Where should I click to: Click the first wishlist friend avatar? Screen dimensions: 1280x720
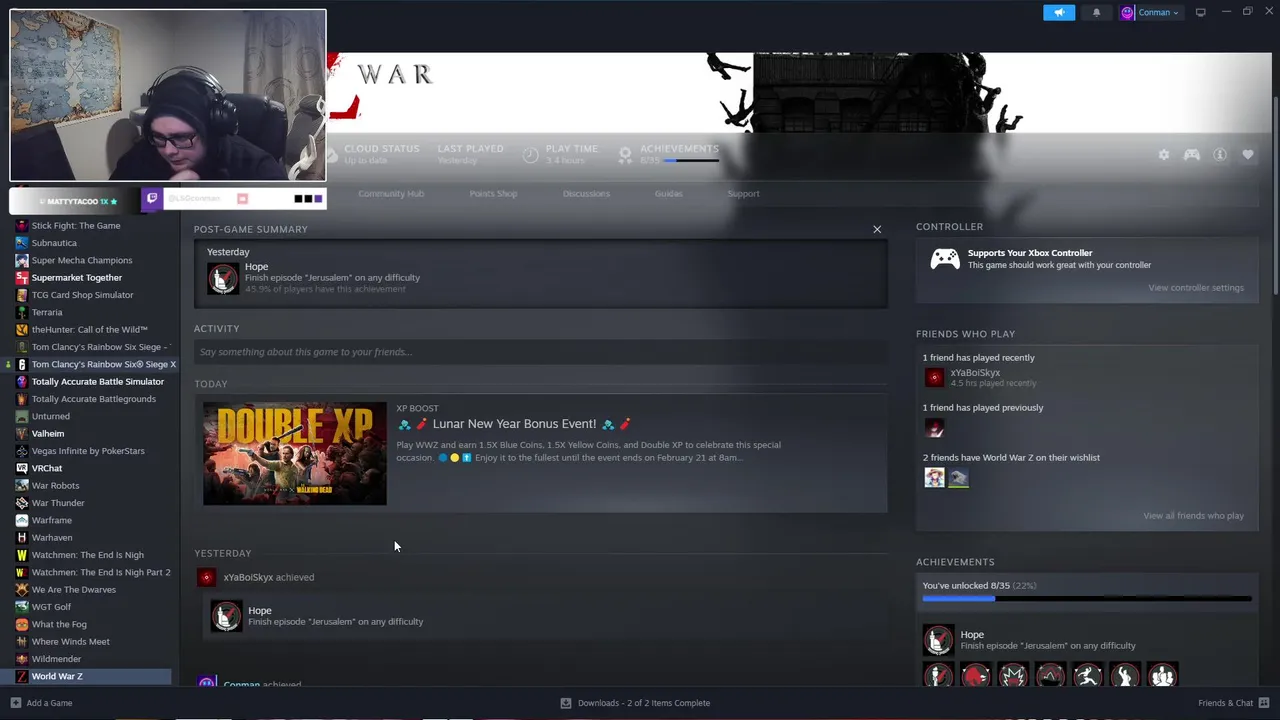click(x=934, y=478)
